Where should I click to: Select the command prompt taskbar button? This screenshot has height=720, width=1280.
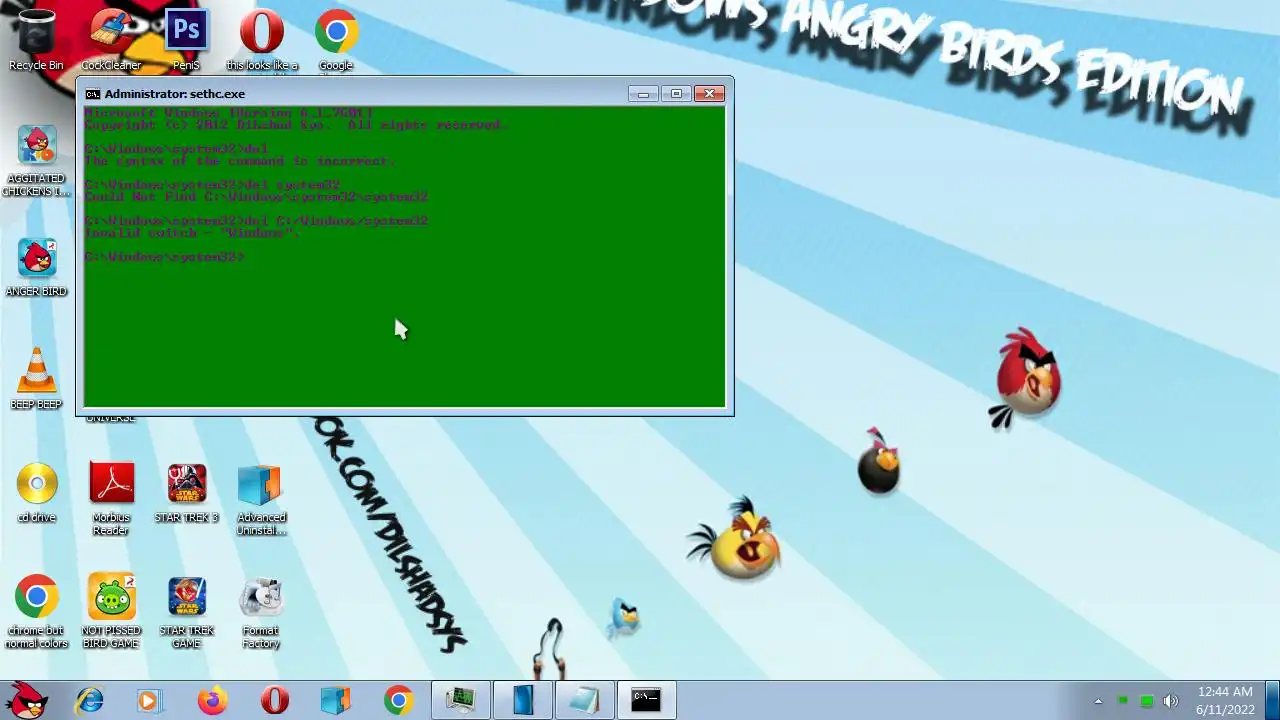click(646, 700)
